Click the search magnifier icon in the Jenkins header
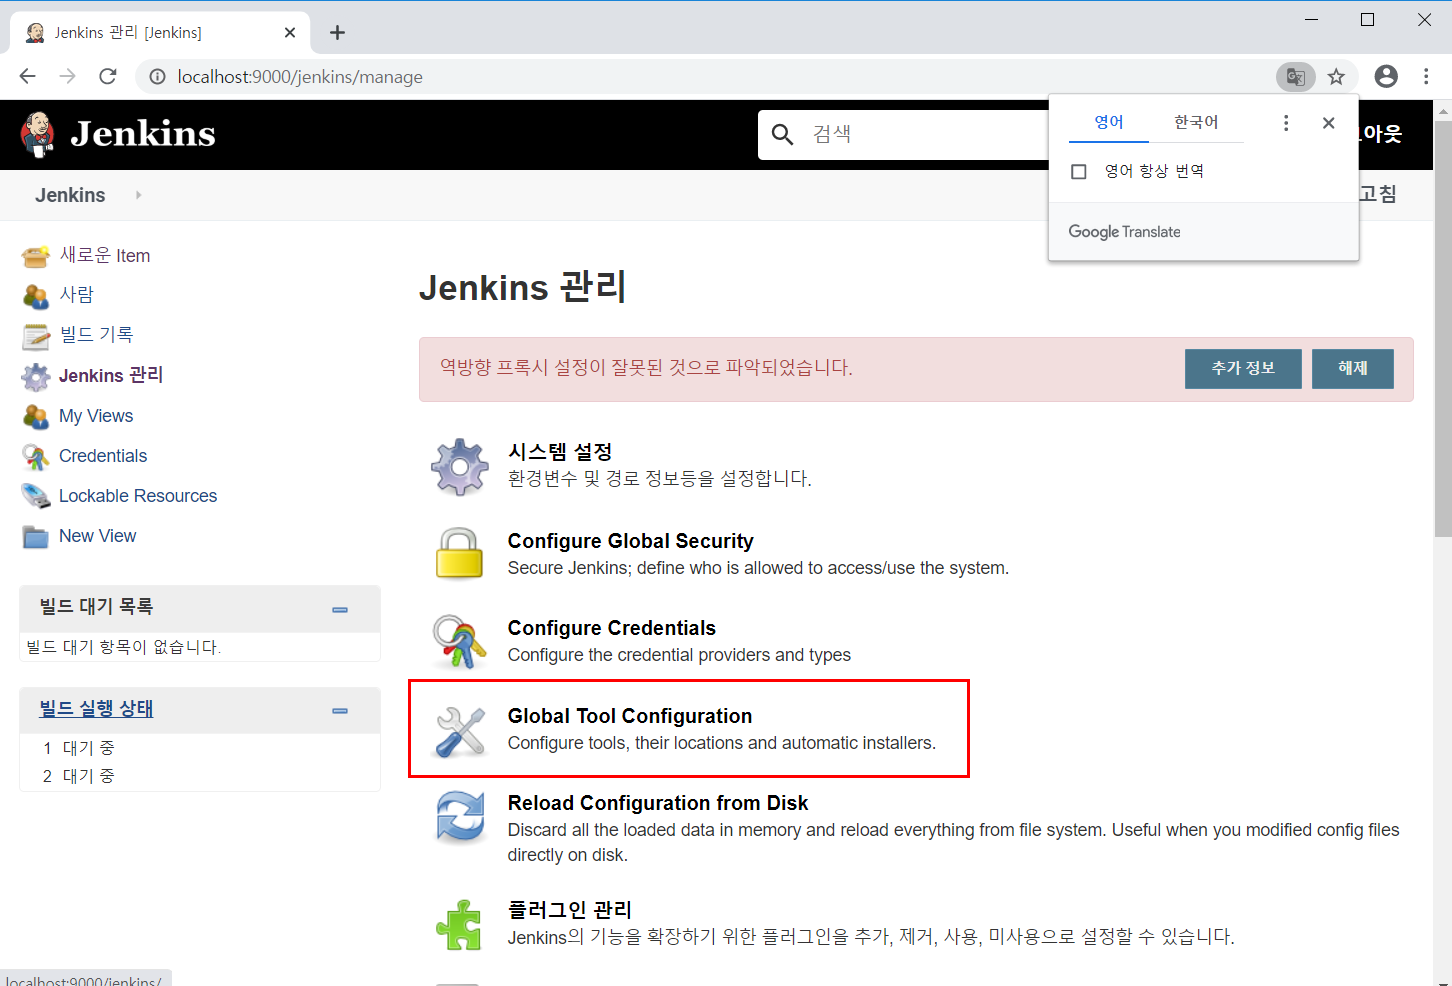Screen dimensions: 1452x986 coord(783,134)
